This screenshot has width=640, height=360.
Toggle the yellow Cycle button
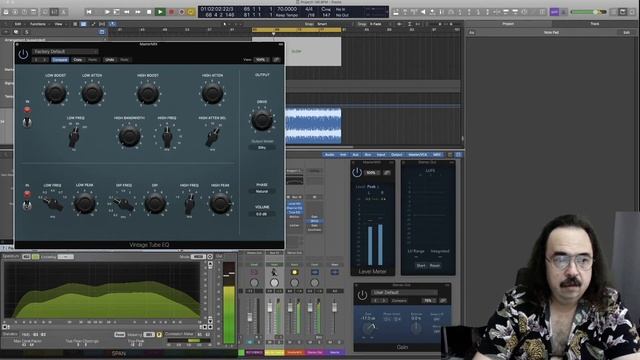tap(191, 12)
